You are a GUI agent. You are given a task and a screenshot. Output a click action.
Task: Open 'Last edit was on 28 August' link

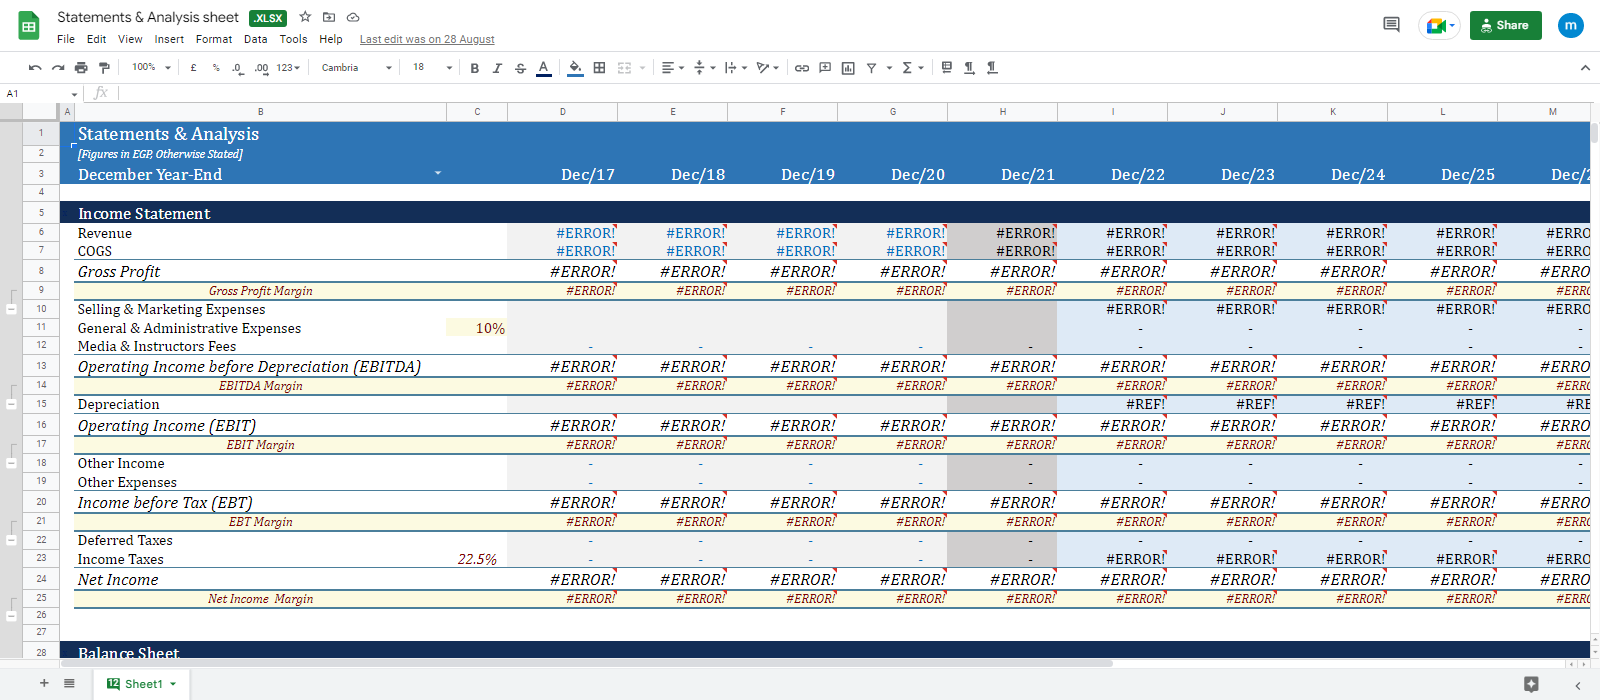(427, 39)
